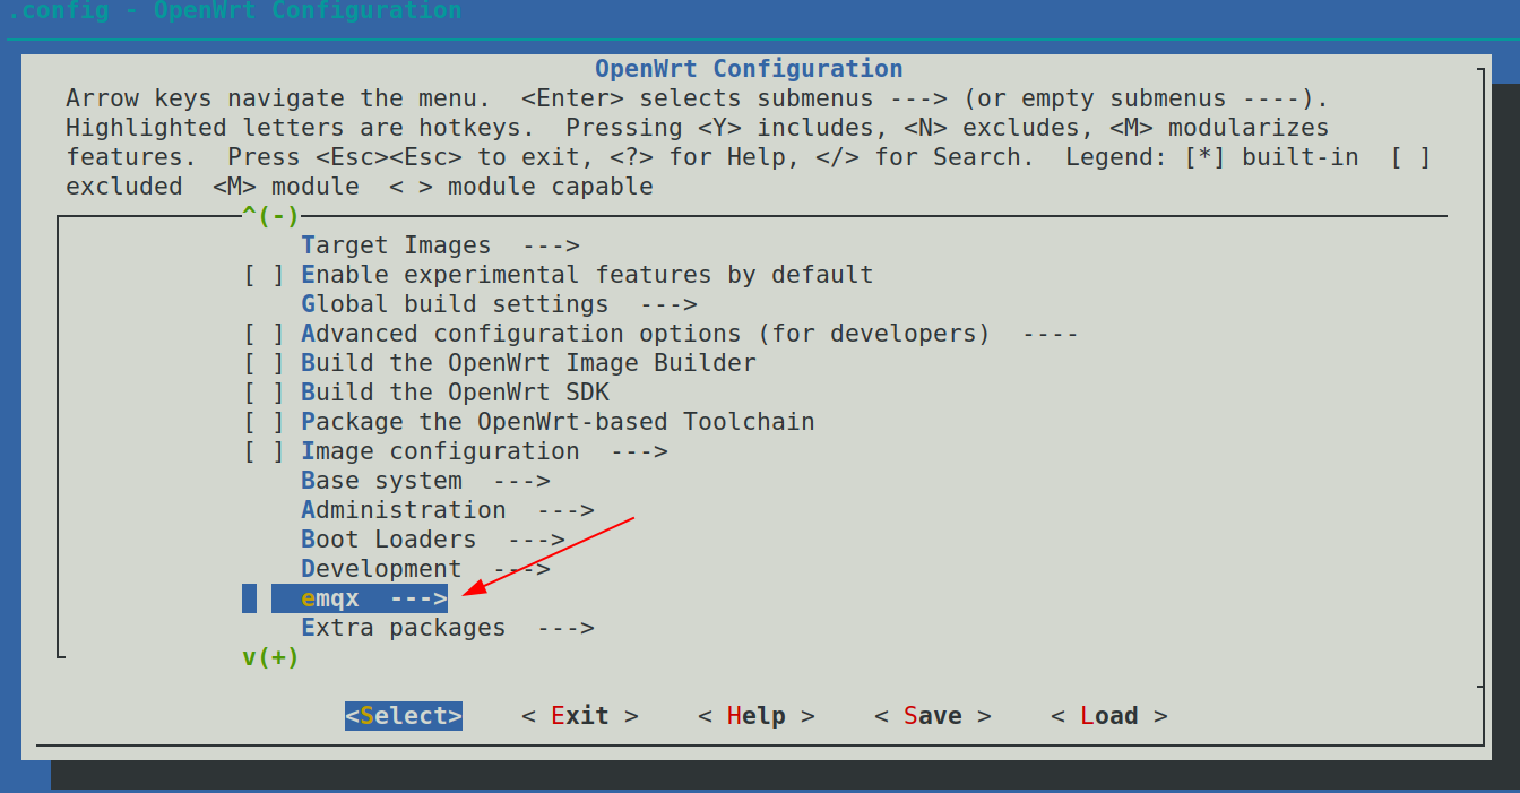Viewport: 1520px width, 793px height.
Task: Open the Boot Loaders submenu
Action: point(433,539)
